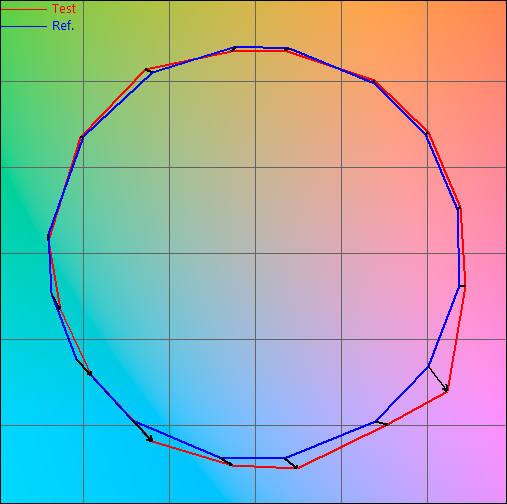Viewport: 507px width, 504px height.
Task: Click the blue Ref. legend line sample
Action: point(24,26)
